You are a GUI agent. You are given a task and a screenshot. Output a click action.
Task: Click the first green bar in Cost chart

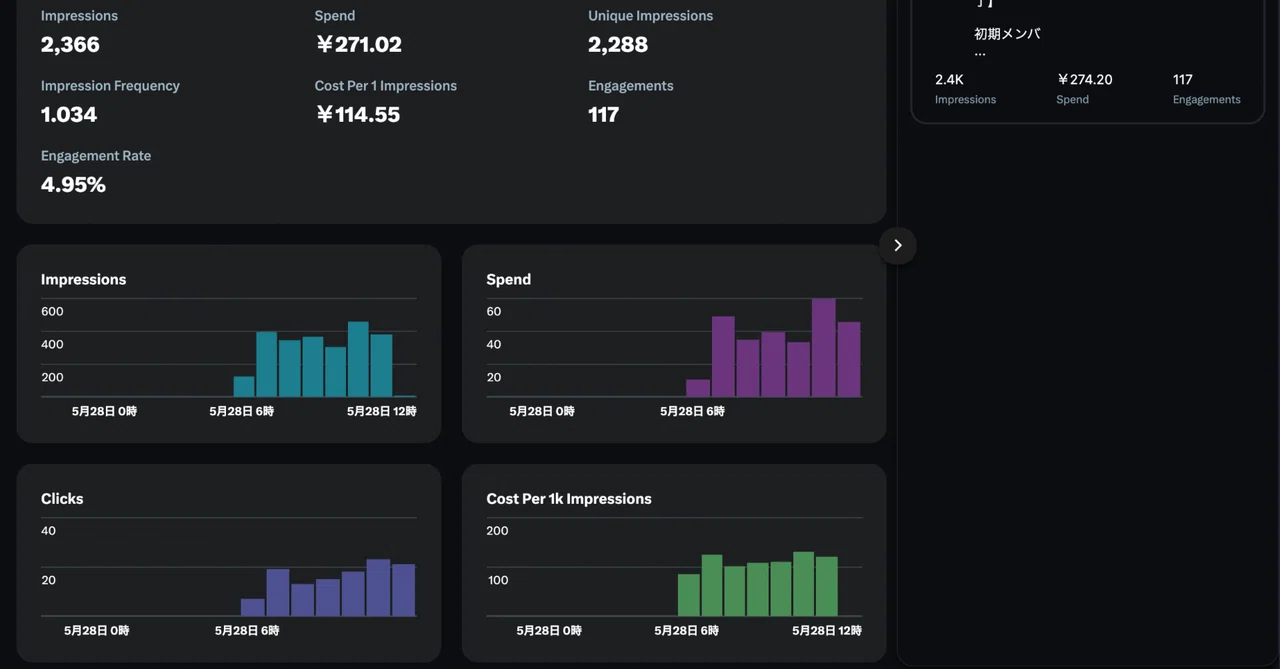[688, 595]
